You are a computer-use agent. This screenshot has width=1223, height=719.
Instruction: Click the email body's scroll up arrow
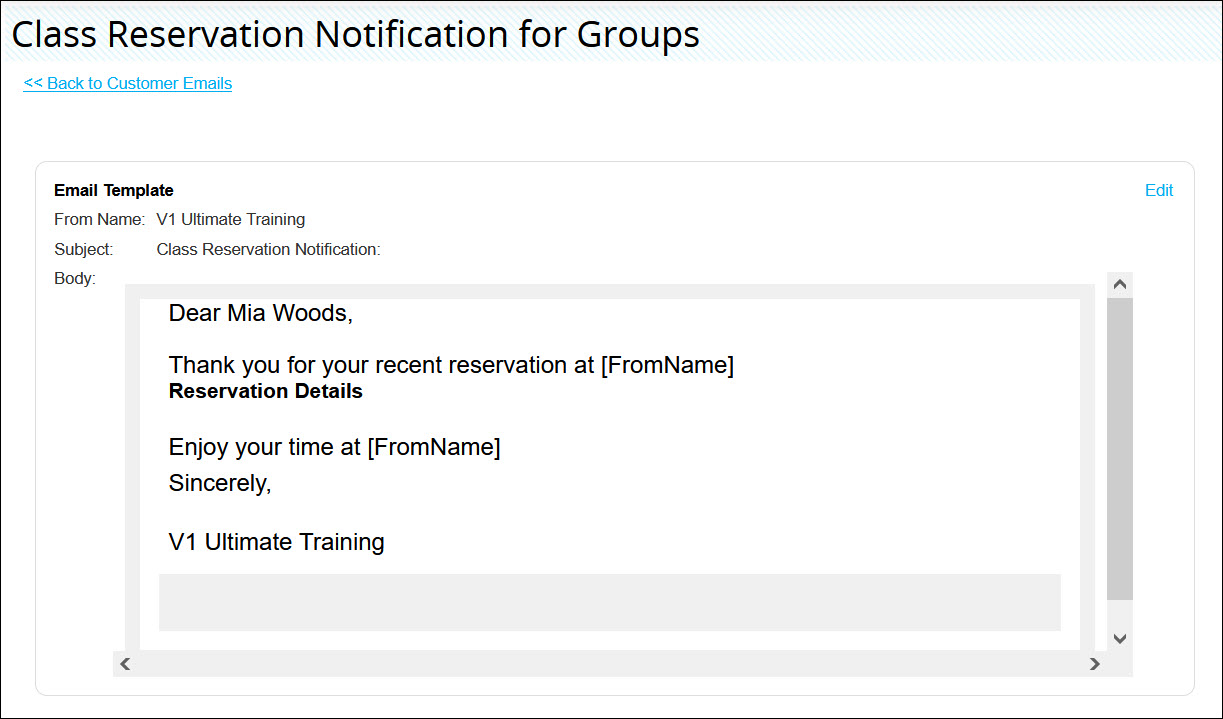point(1120,285)
